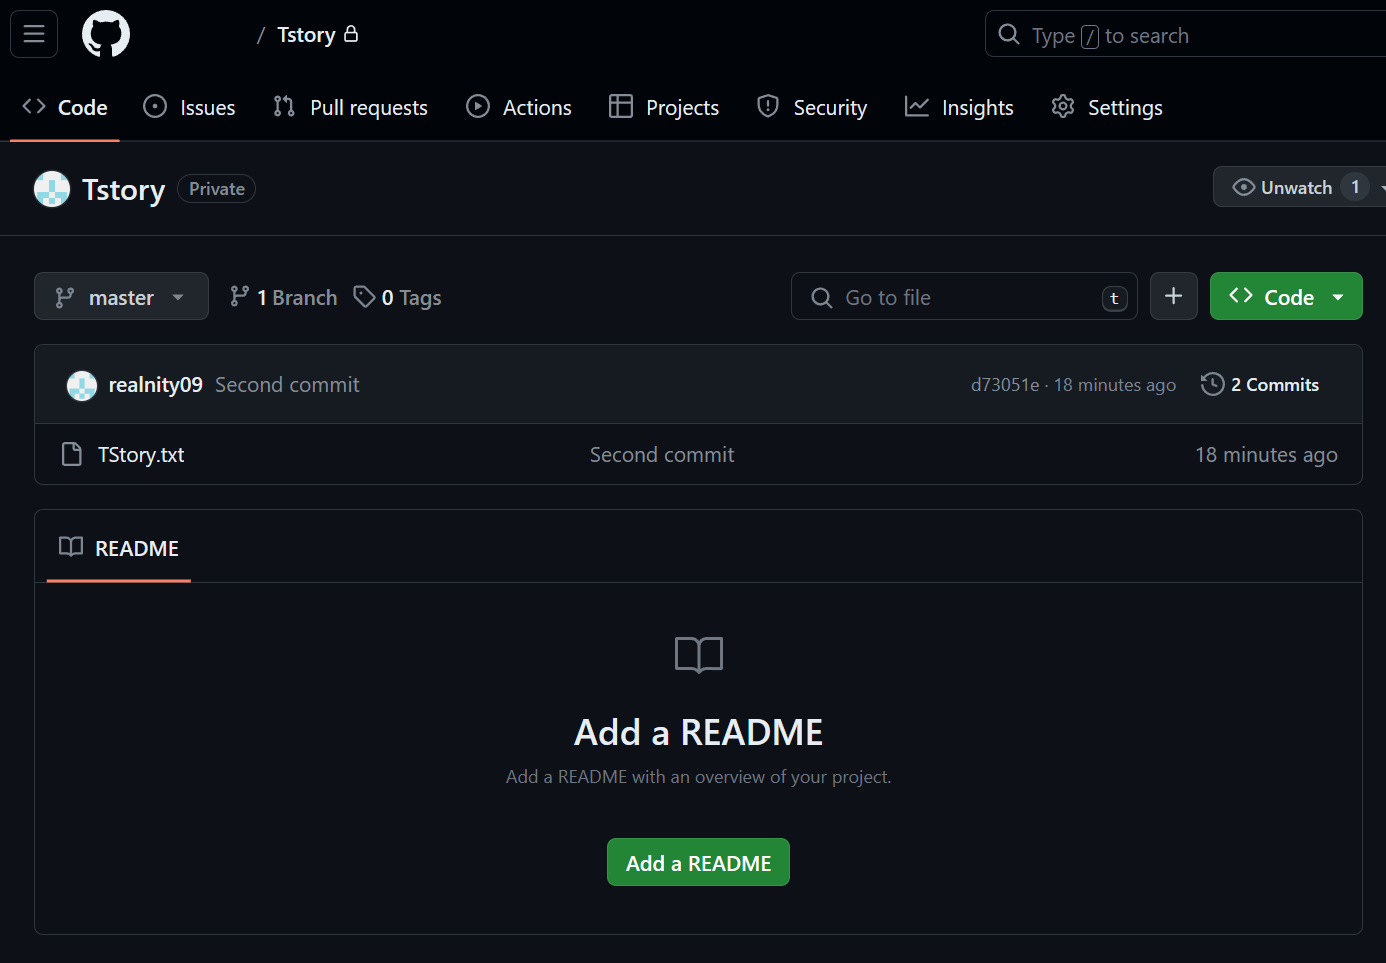View the Insights tab
The width and height of the screenshot is (1386, 963).
tap(959, 107)
